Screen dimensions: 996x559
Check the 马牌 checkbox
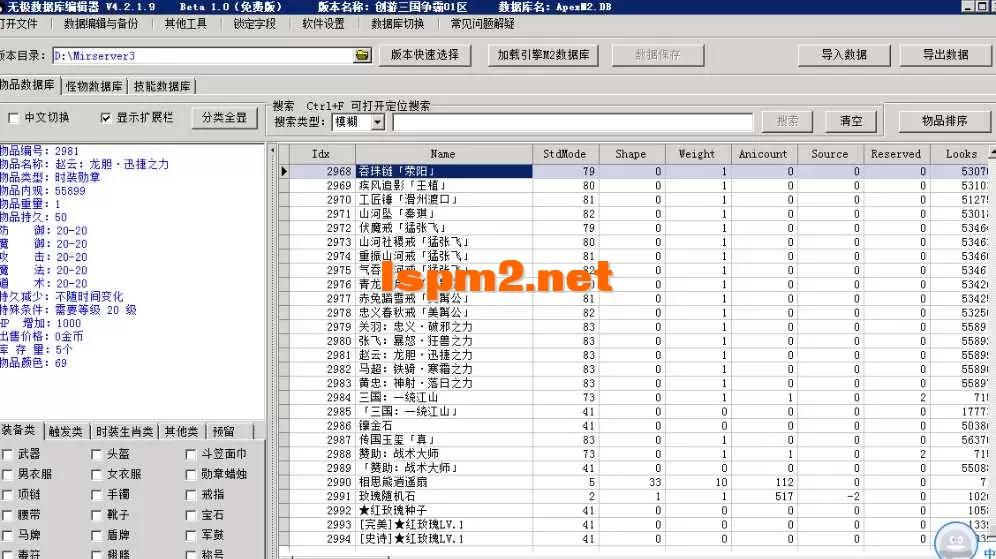(7, 535)
